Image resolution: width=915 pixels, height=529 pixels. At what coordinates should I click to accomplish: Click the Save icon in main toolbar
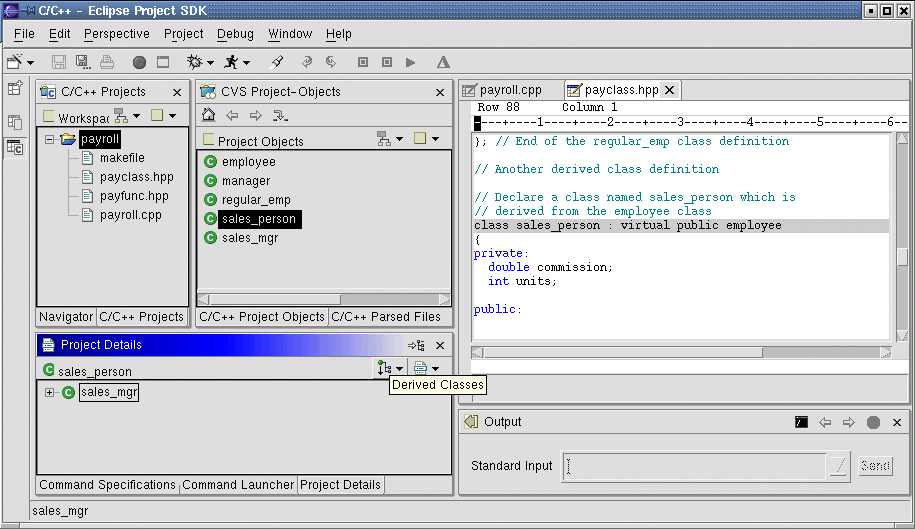[x=59, y=62]
